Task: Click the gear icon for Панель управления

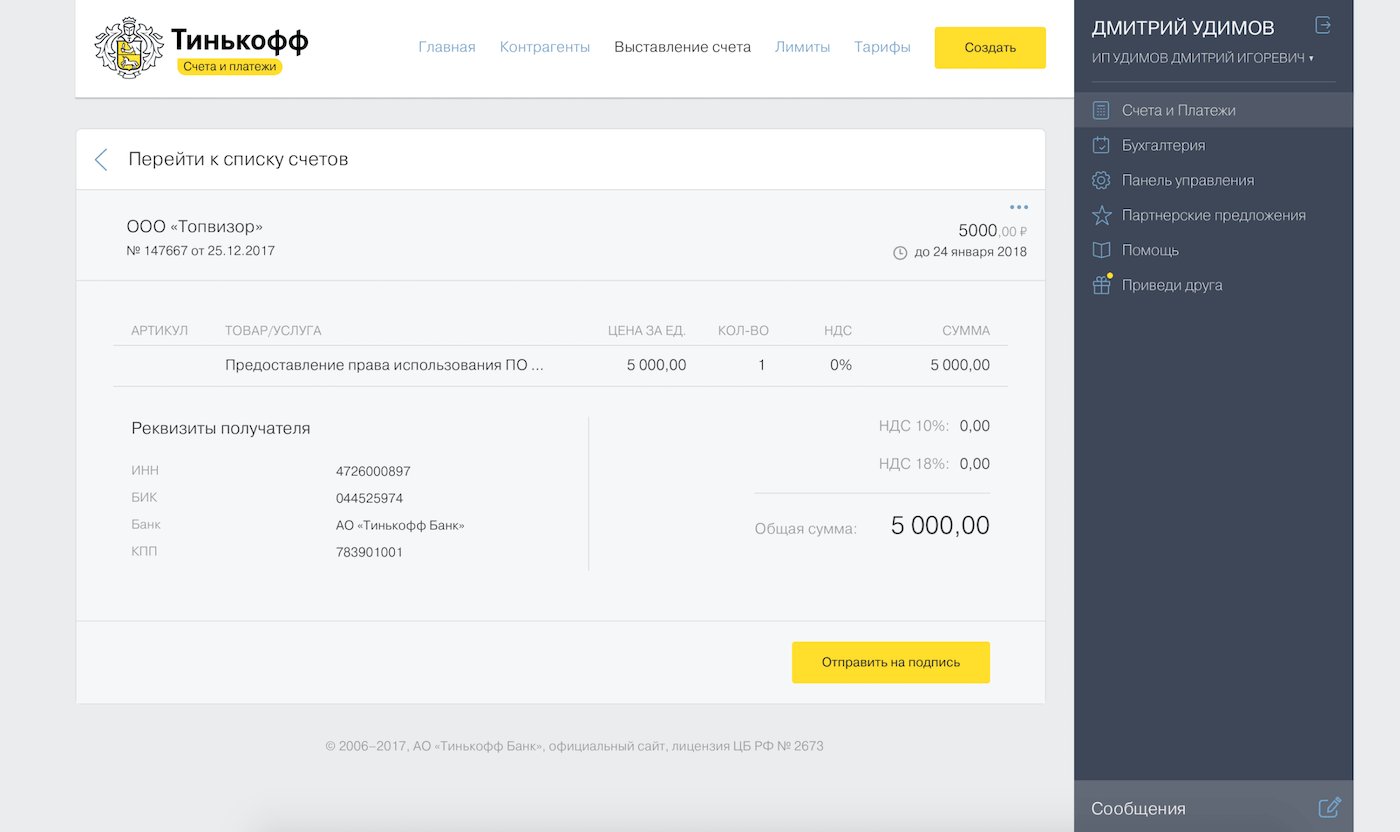Action: (1101, 180)
